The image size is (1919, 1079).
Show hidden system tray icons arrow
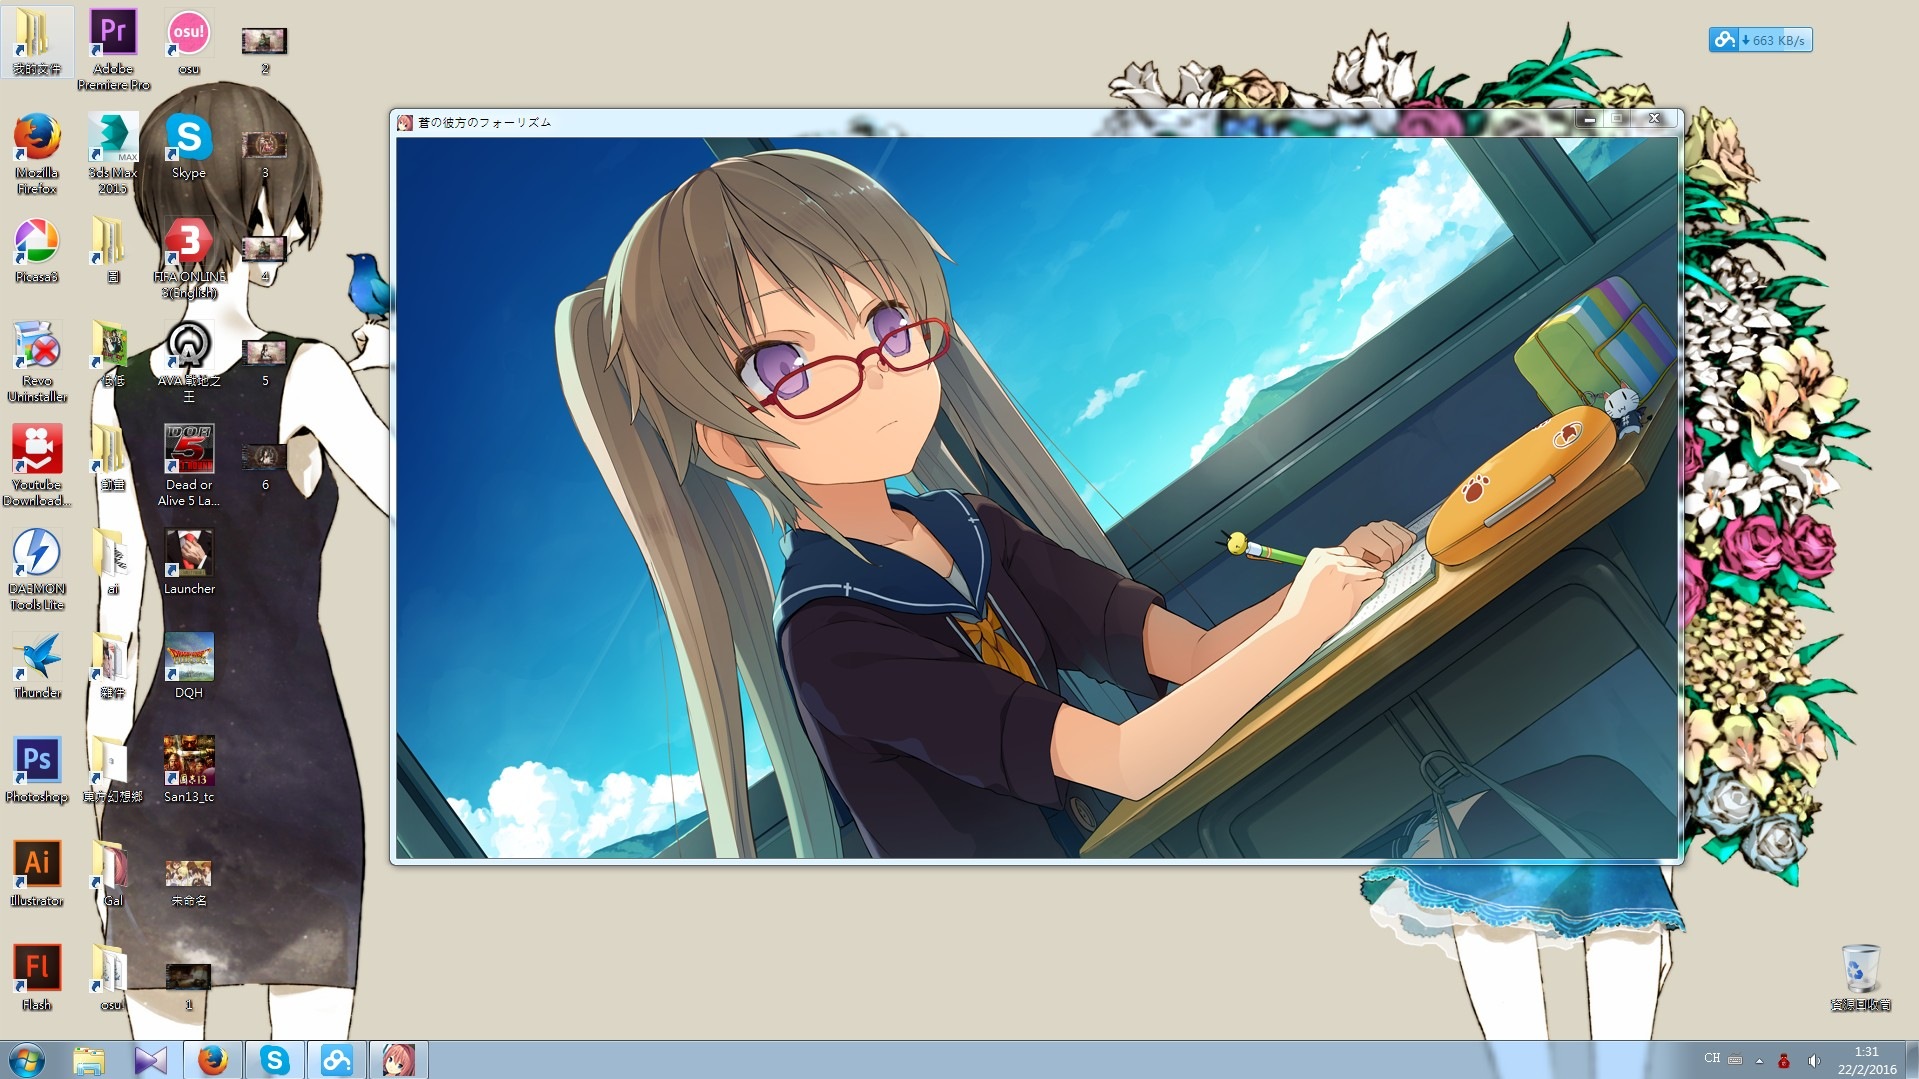pos(1759,1061)
